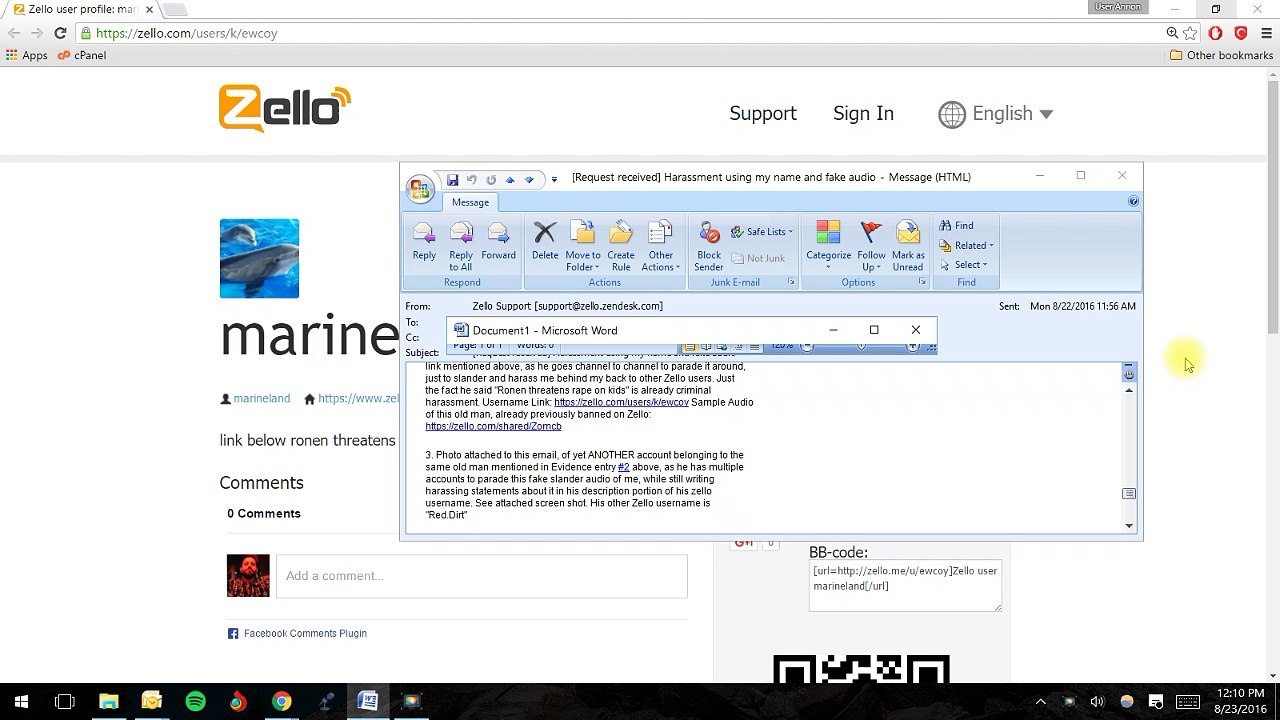Click the dolphin profile picture
Image resolution: width=1280 pixels, height=720 pixels.
click(x=259, y=258)
